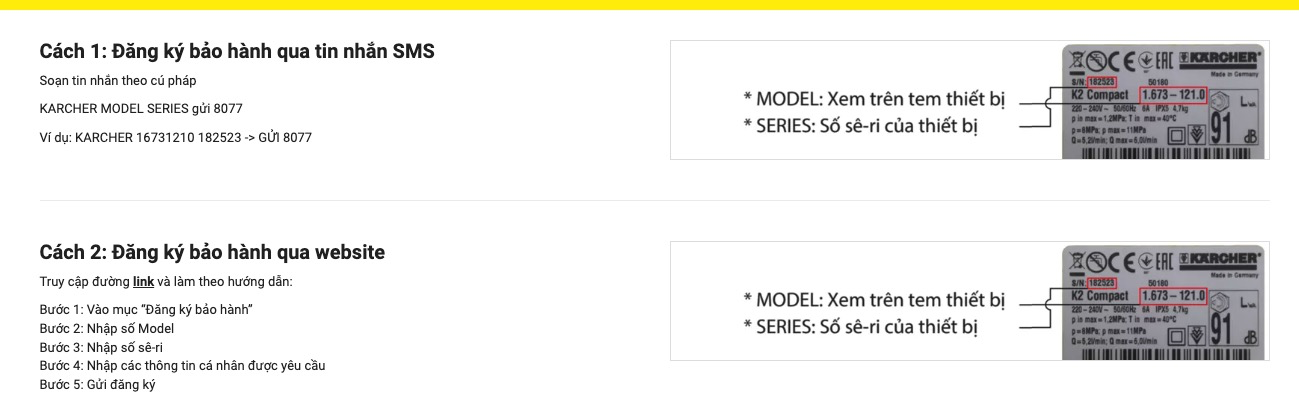The image size is (1299, 409).
Task: Click the crossed-out bin symbol on the SMS label
Action: coord(1078,61)
